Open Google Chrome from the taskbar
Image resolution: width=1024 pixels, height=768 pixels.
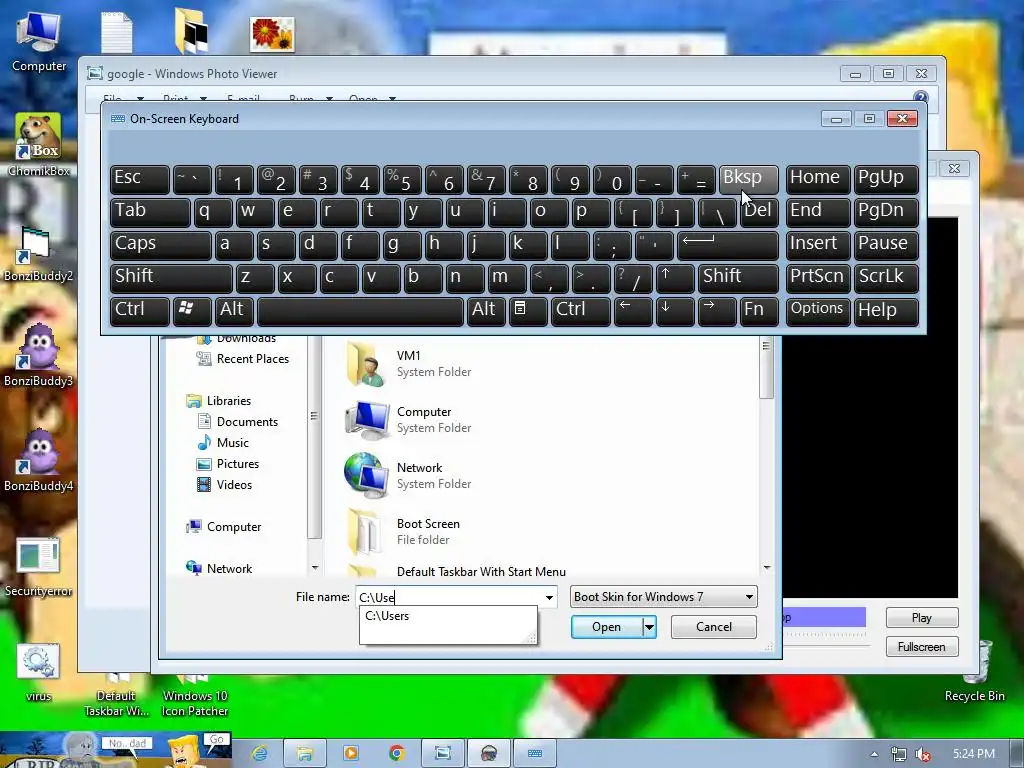396,753
